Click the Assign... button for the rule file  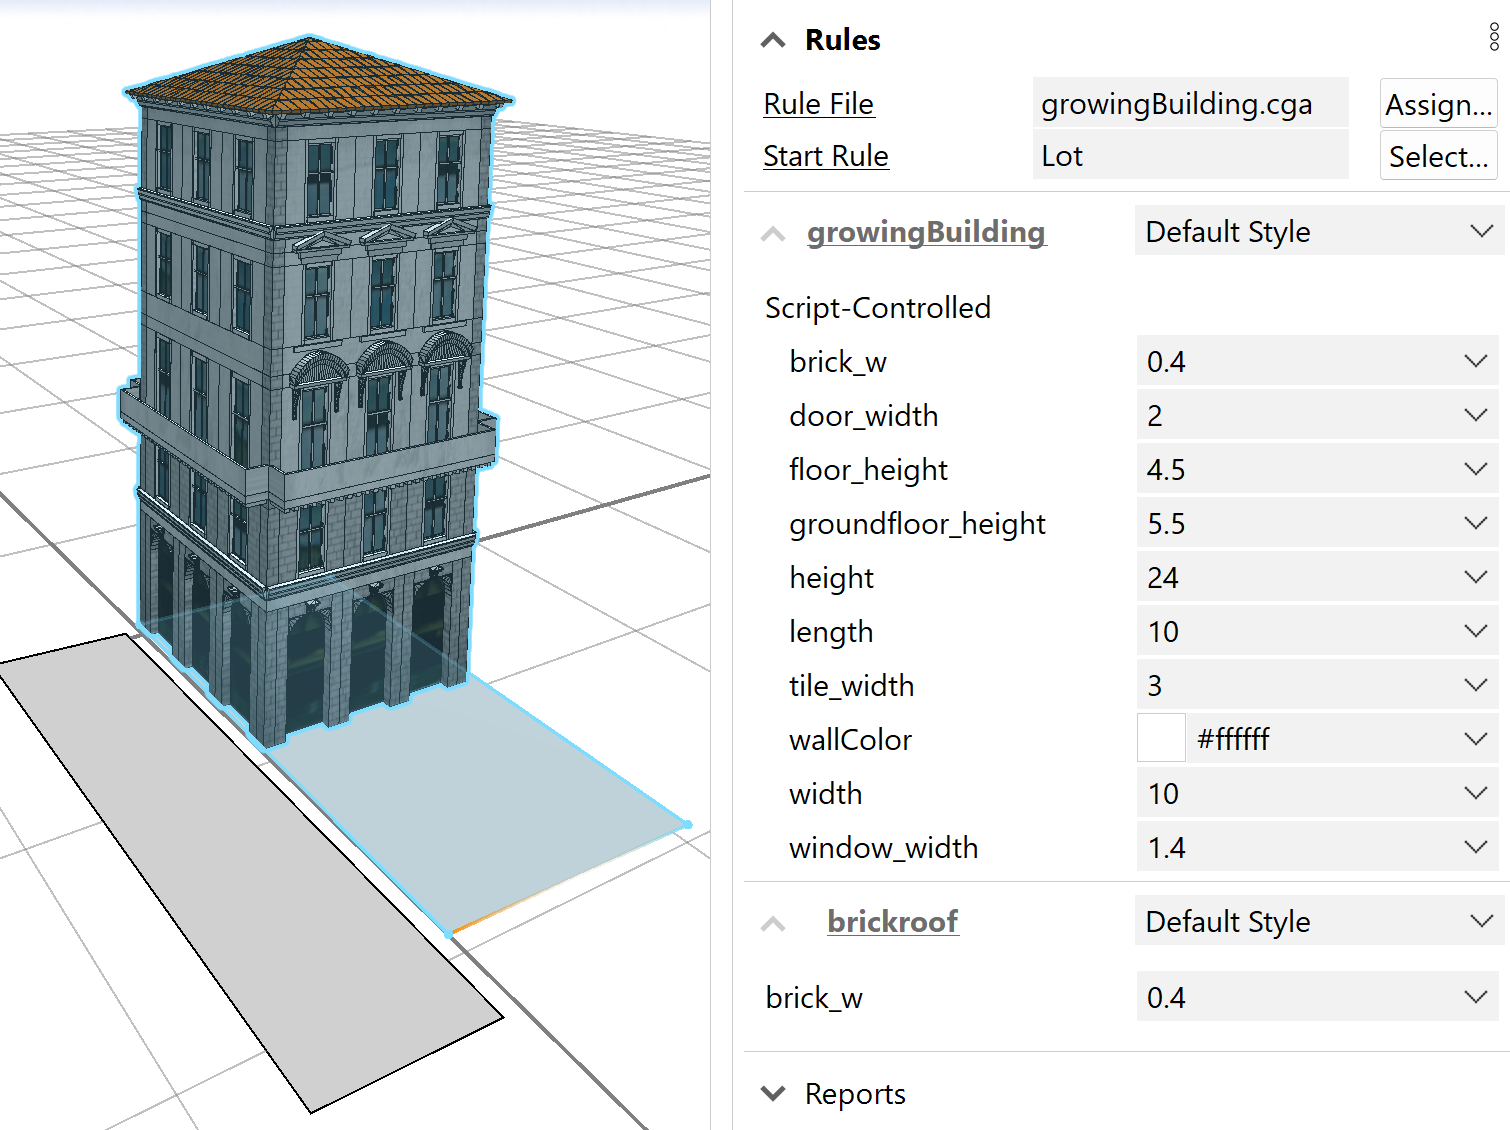point(1437,103)
